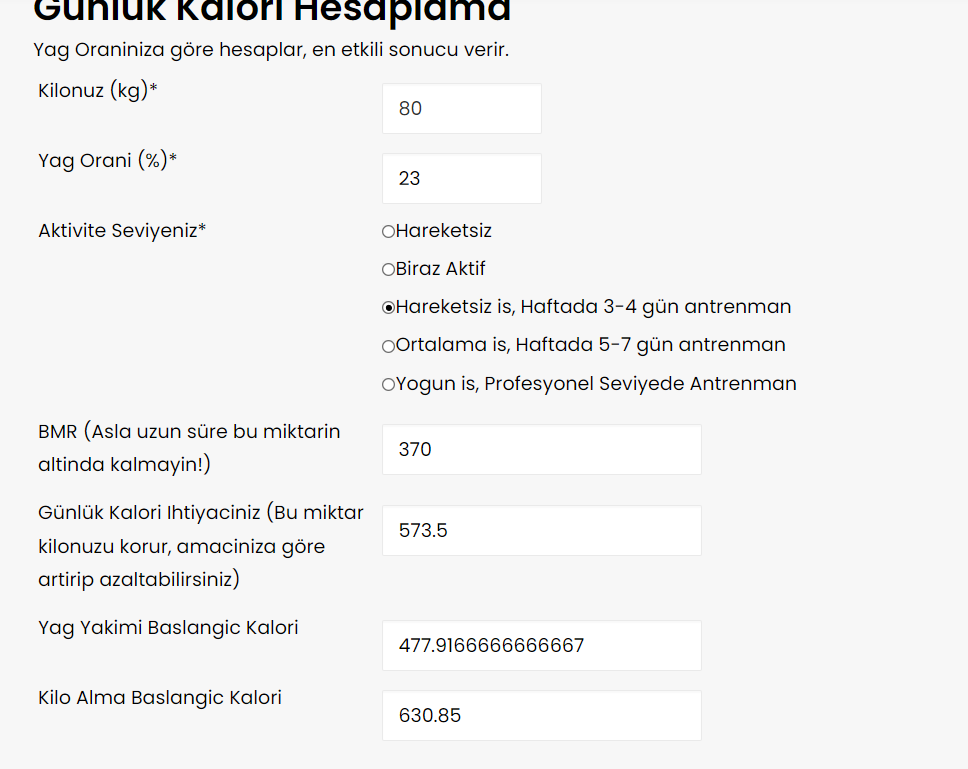Click the Kilo Alma Baslangic Kalori field
Screen dimensions: 968x769
pyautogui.click(x=541, y=716)
